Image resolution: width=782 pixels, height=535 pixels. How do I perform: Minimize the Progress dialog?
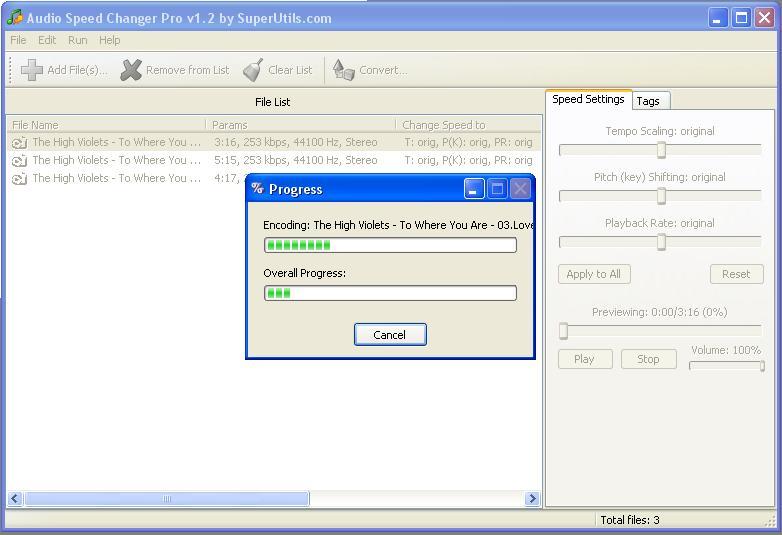point(474,189)
